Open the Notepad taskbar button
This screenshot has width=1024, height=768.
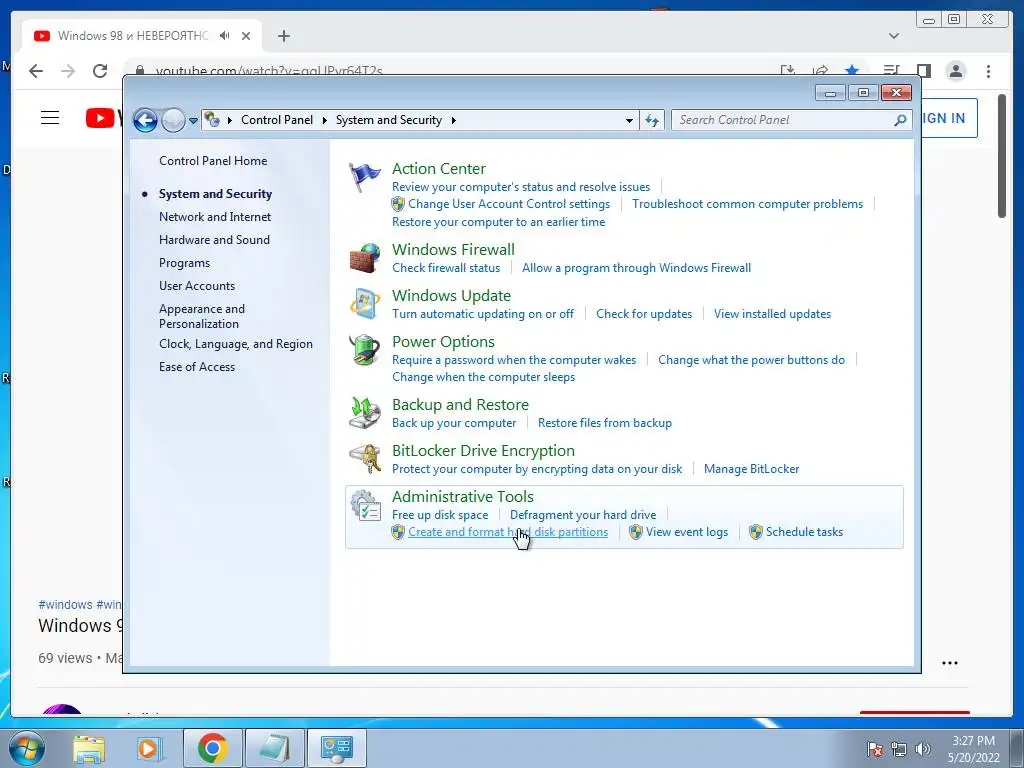(274, 748)
